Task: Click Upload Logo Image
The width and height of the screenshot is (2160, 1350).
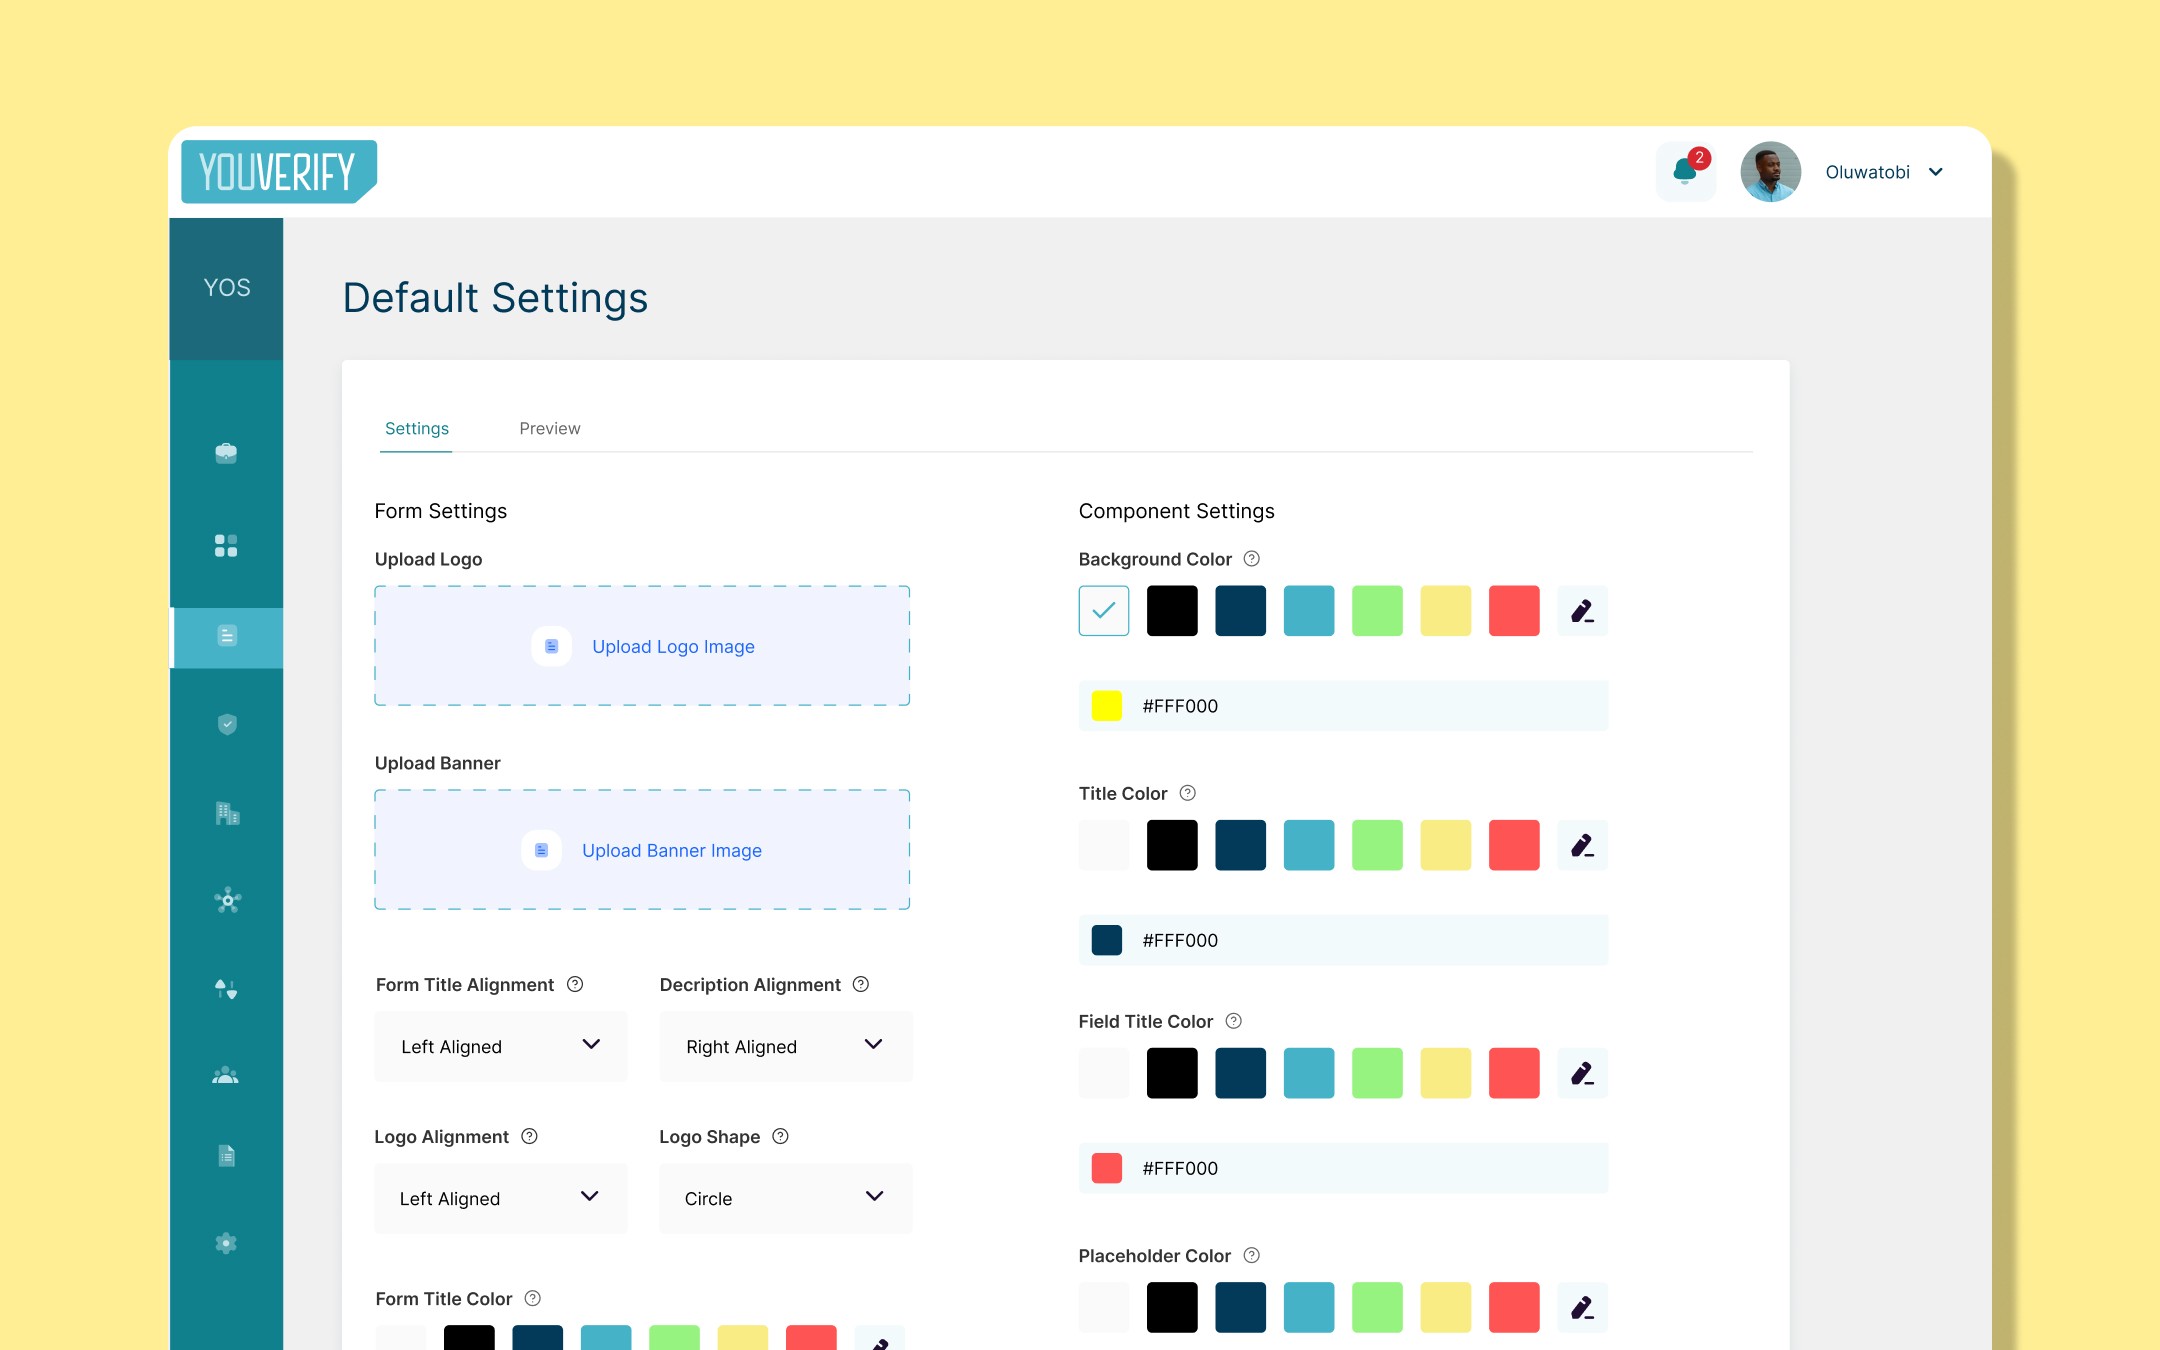Action: click(x=642, y=646)
